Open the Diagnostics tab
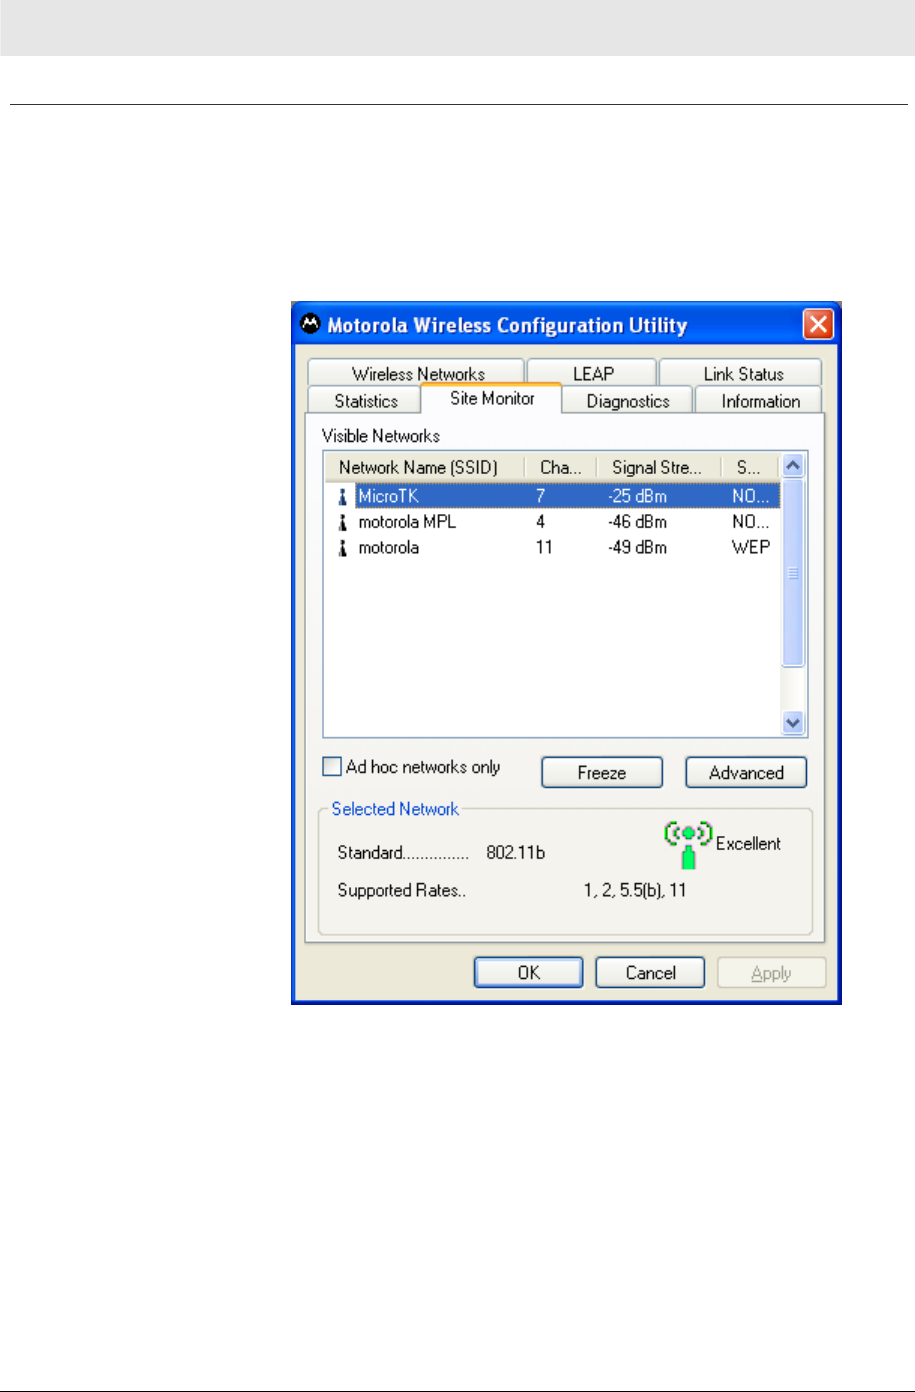The height and width of the screenshot is (1392, 915). click(x=628, y=401)
